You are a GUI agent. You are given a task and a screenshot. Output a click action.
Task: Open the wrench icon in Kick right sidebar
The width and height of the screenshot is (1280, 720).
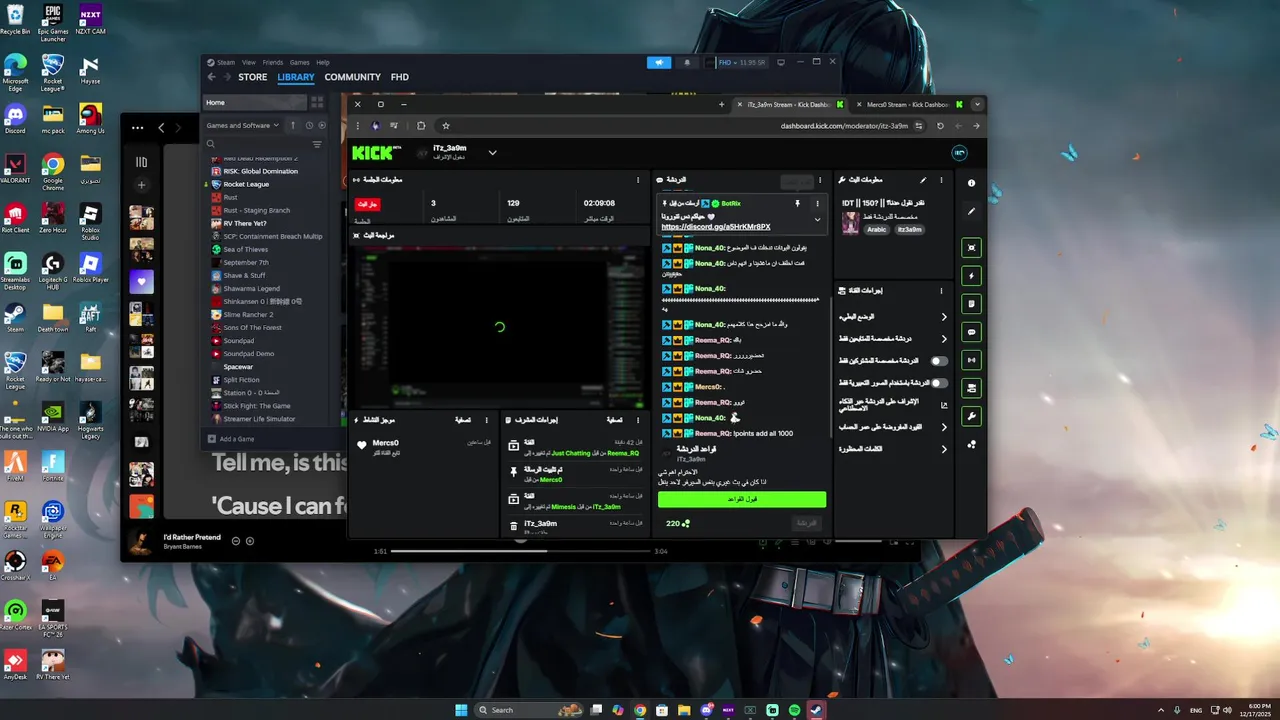[971, 416]
